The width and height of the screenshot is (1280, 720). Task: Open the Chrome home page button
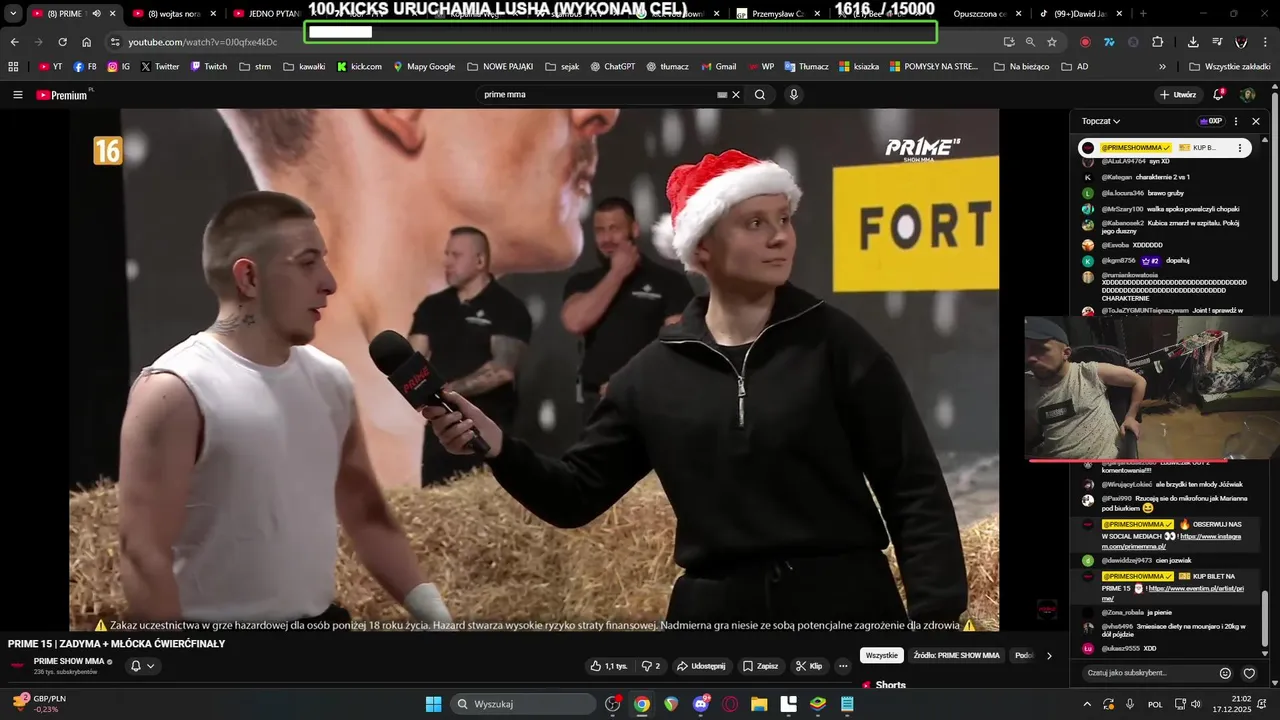pos(87,42)
